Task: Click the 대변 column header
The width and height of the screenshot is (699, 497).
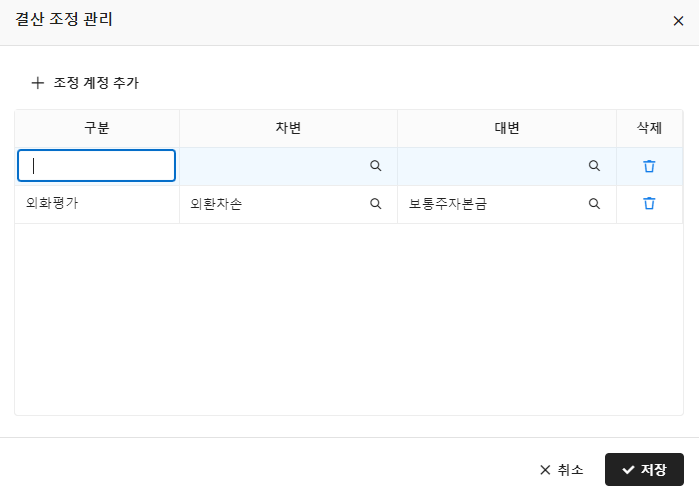Action: pos(506,128)
